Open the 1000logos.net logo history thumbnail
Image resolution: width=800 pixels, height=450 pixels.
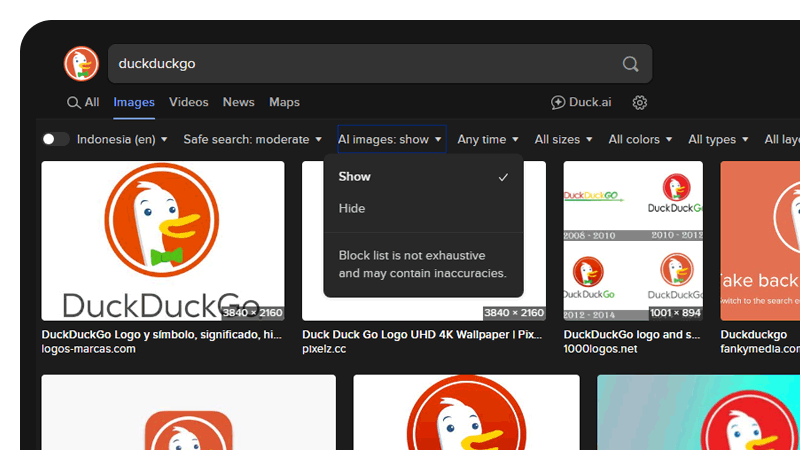(633, 241)
